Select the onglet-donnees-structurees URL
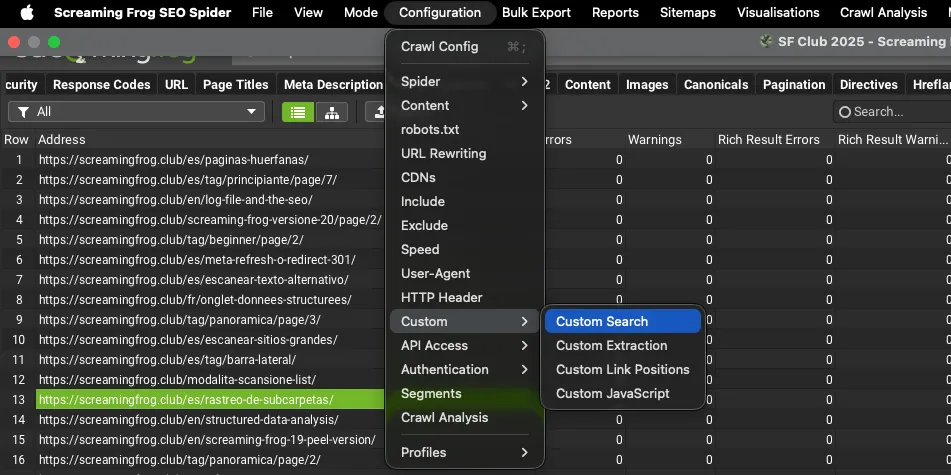This screenshot has height=475, width=951. (x=195, y=300)
